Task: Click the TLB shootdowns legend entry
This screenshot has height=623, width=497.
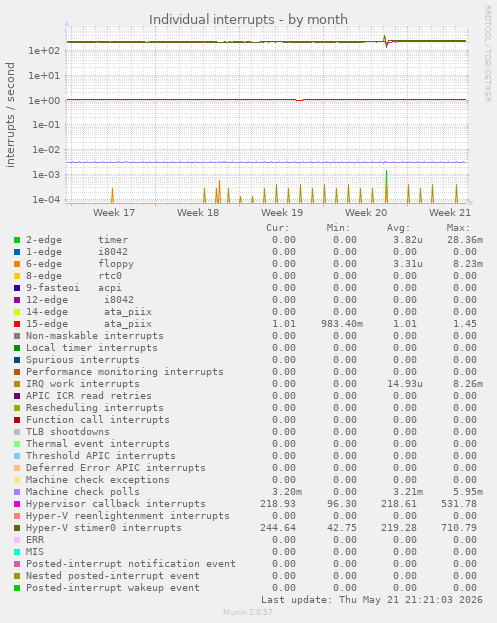Action: coord(68,432)
